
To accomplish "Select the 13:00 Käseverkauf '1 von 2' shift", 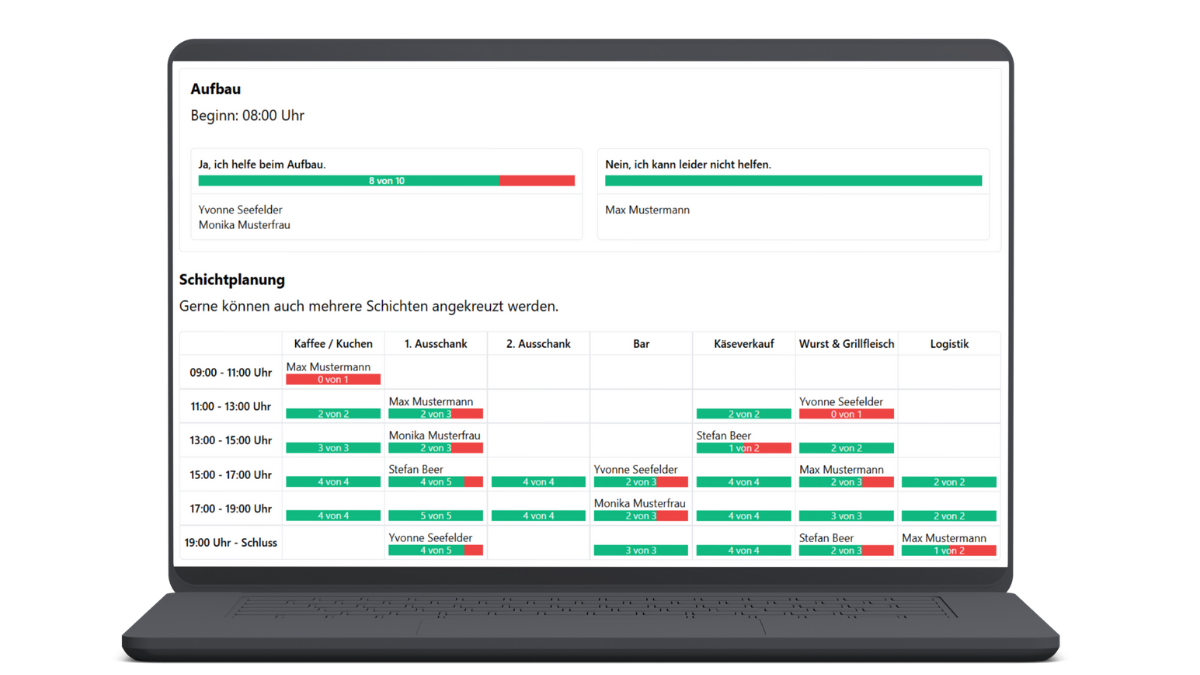I will pos(743,448).
